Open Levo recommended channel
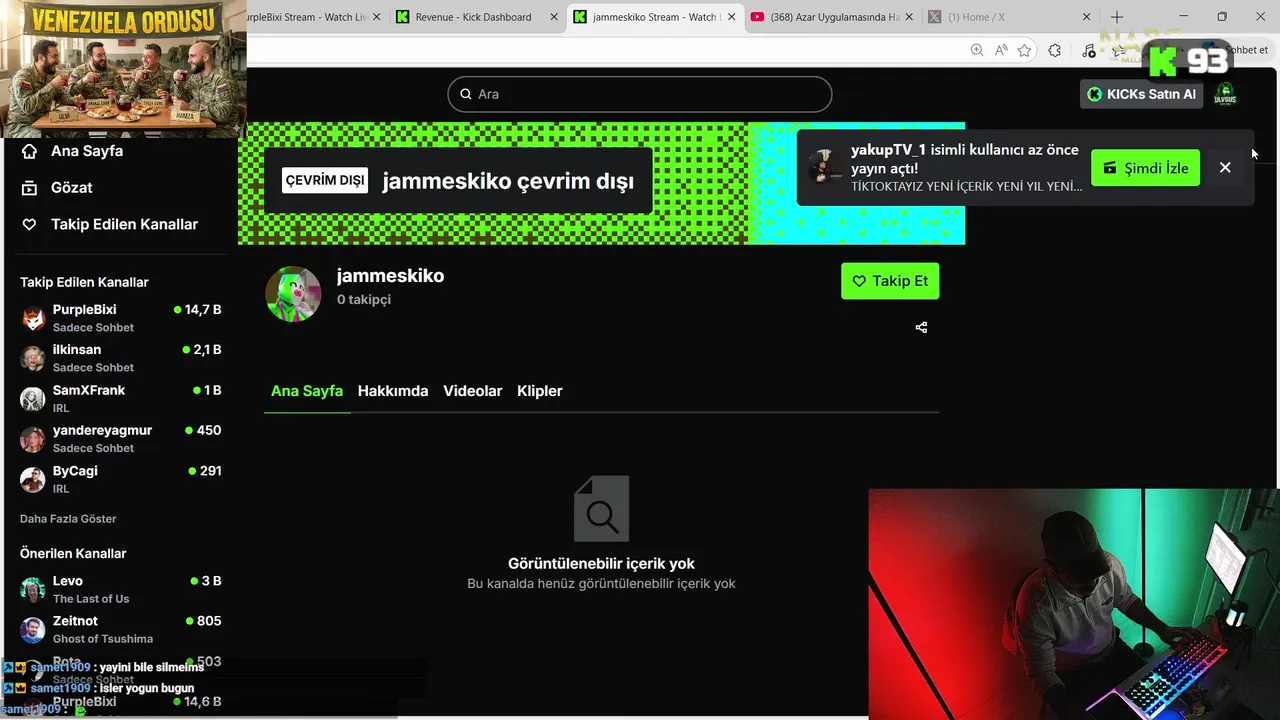 pos(121,589)
